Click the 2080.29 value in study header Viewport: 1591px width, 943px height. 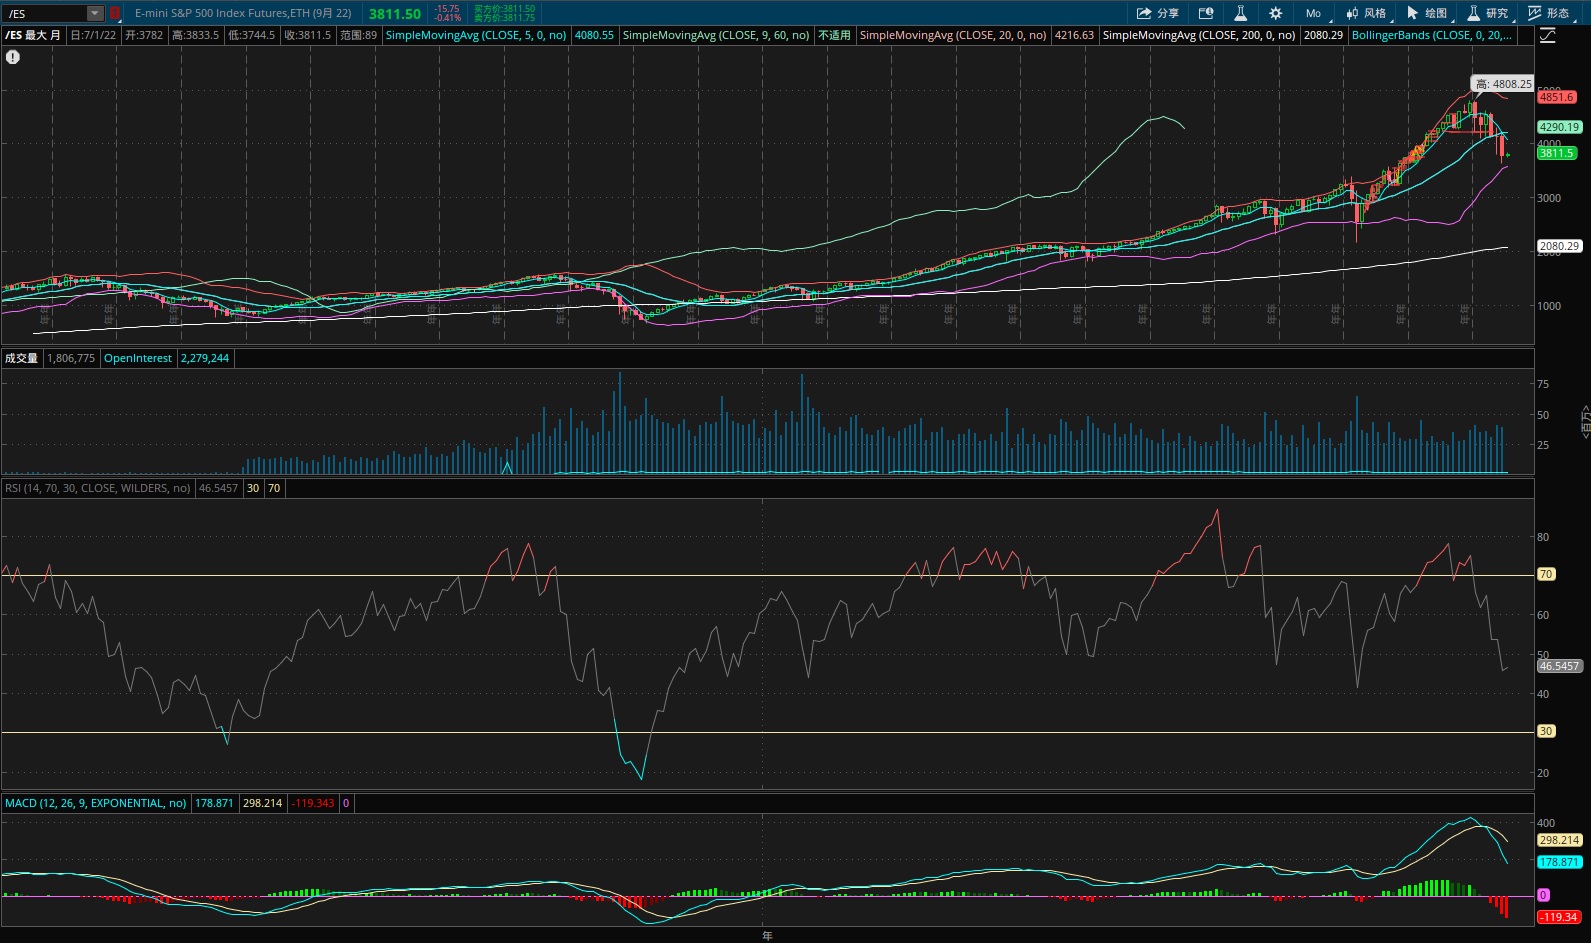pyautogui.click(x=1323, y=35)
